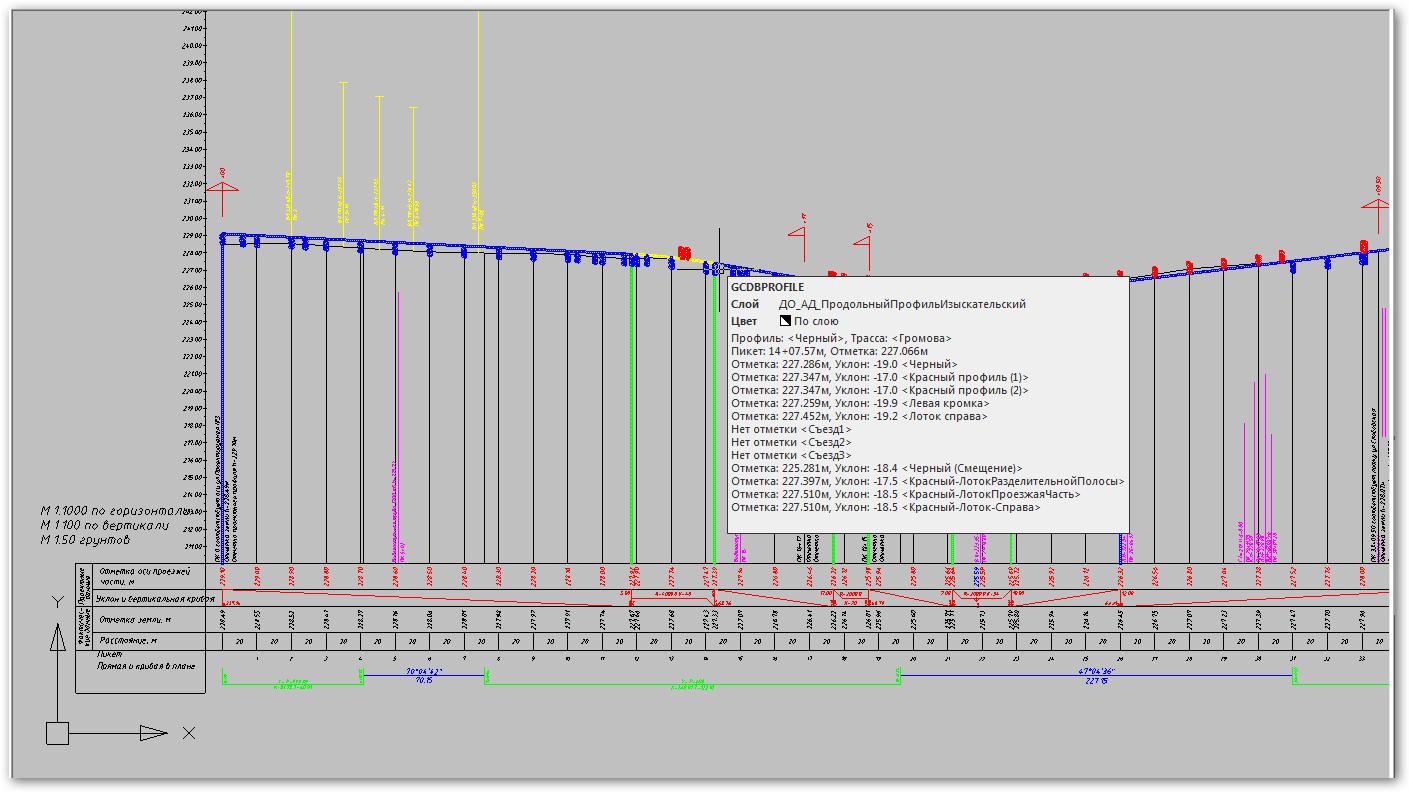Image resolution: width=1409 pixels, height=792 pixels.
Task: Click the X axis arrowhead of UCS icon
Action: click(x=153, y=733)
